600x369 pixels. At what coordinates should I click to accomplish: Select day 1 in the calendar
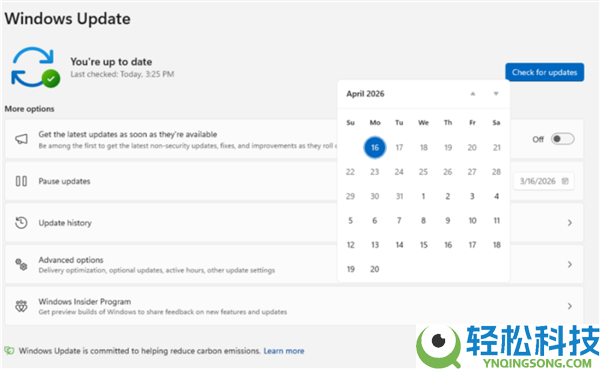click(423, 196)
